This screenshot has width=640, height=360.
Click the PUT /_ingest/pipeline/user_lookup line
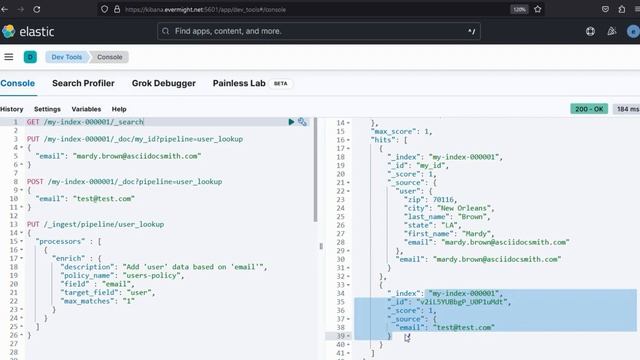coord(96,224)
